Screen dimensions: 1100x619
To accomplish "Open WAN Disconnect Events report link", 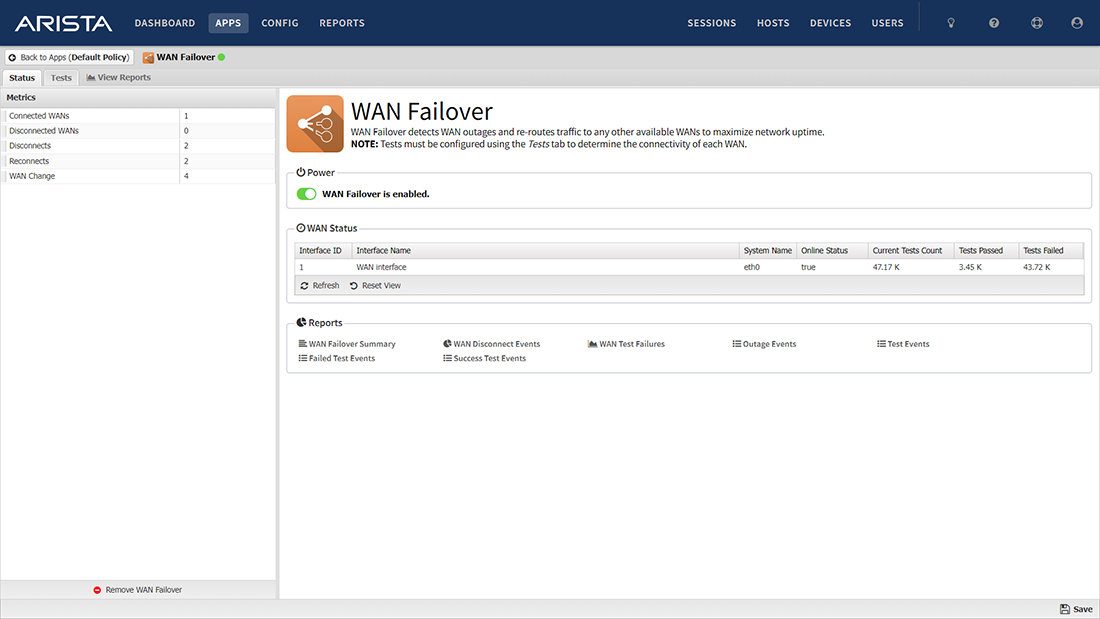I will point(492,344).
